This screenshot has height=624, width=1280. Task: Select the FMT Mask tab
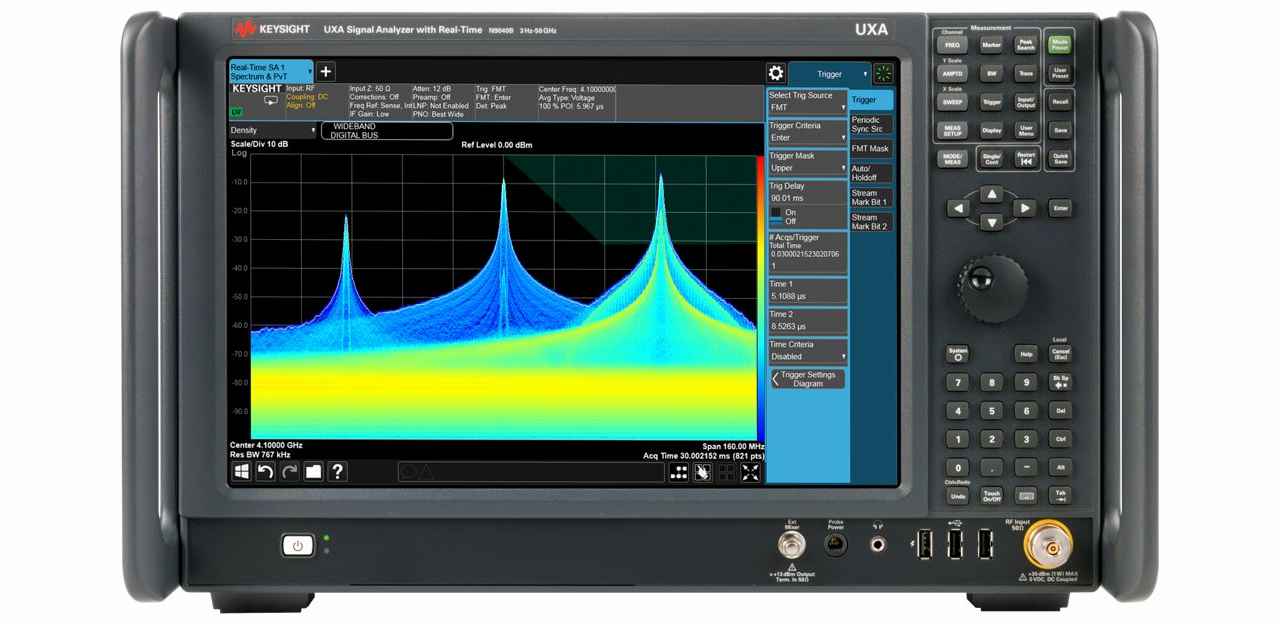click(x=871, y=149)
